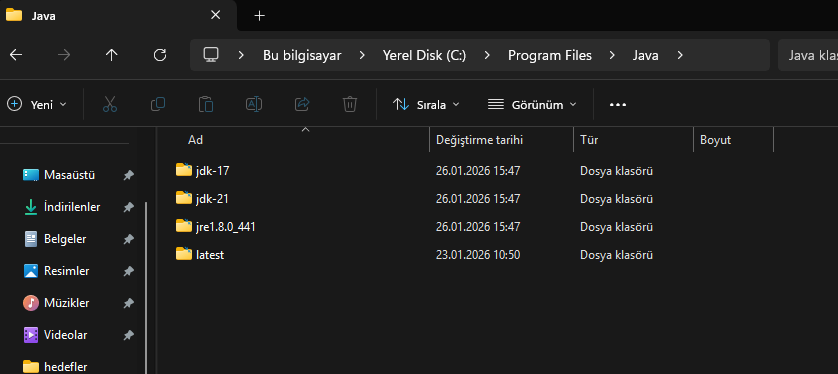Click the Forward navigation arrow

coord(64,55)
